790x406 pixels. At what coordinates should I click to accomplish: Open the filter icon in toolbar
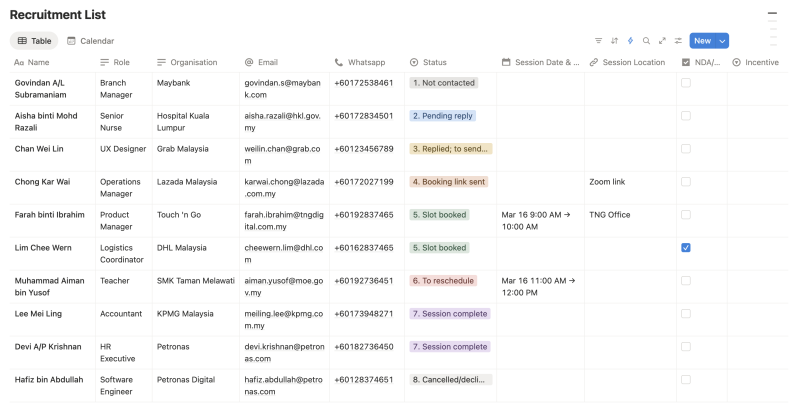tap(598, 41)
